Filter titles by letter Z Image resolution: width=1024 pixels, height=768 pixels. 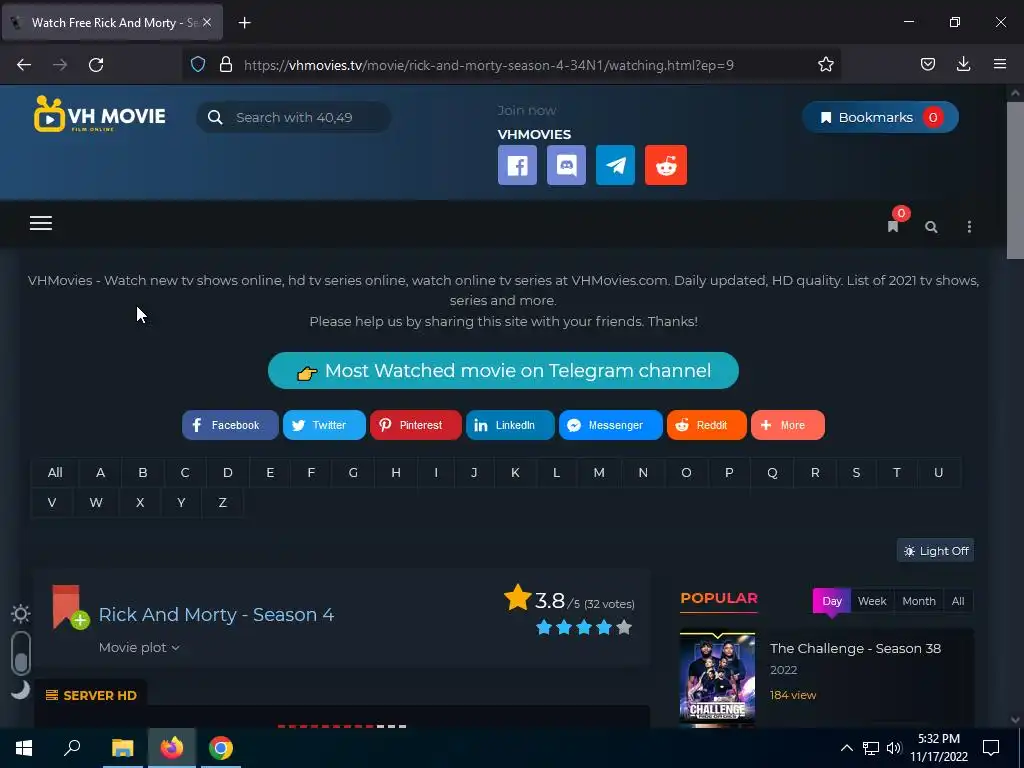click(x=223, y=502)
